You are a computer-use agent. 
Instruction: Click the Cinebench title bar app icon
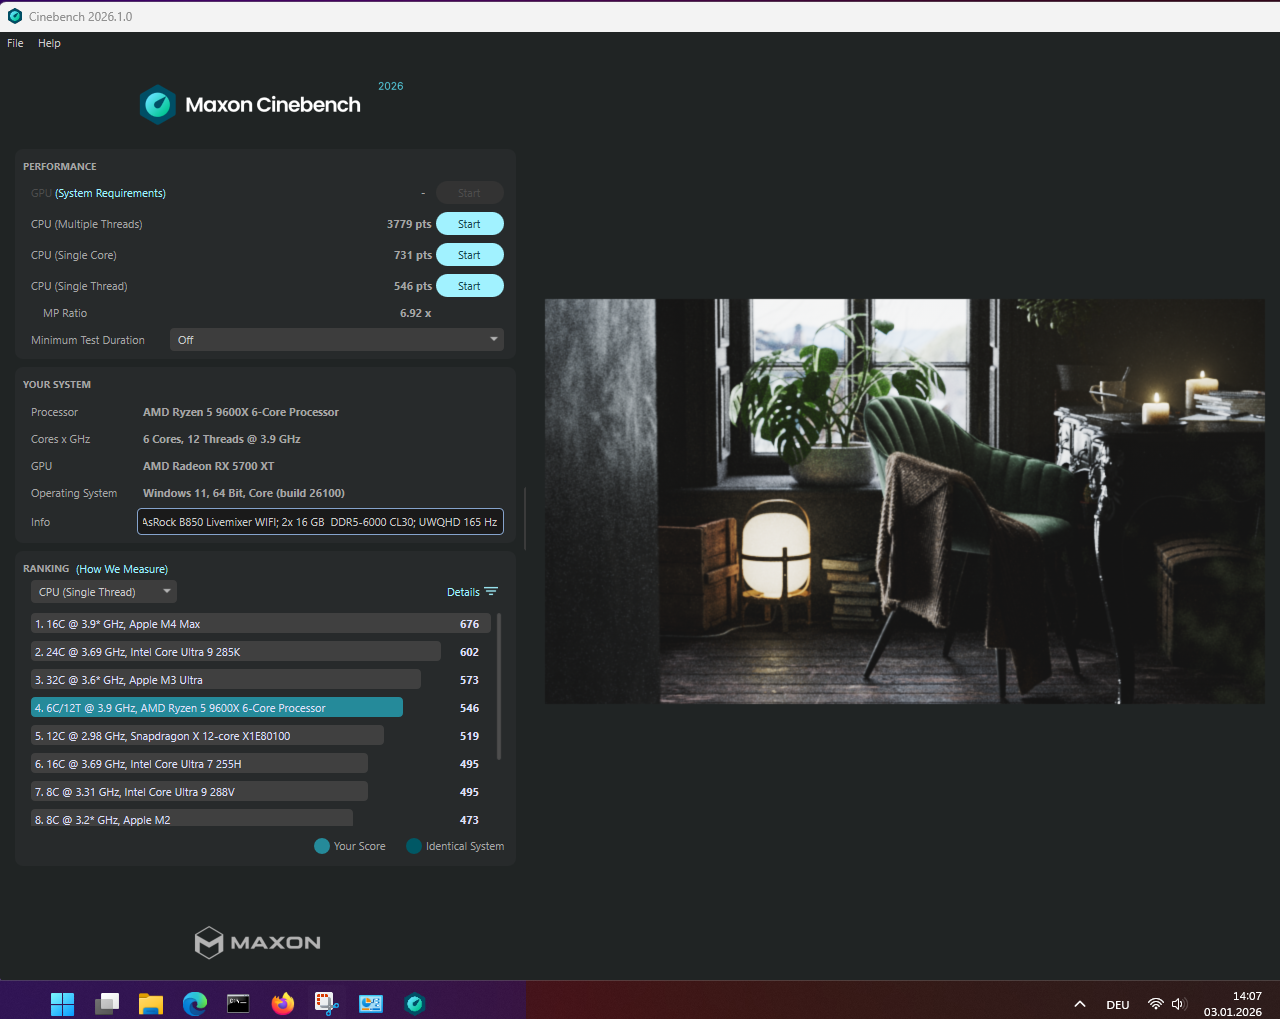[14, 16]
